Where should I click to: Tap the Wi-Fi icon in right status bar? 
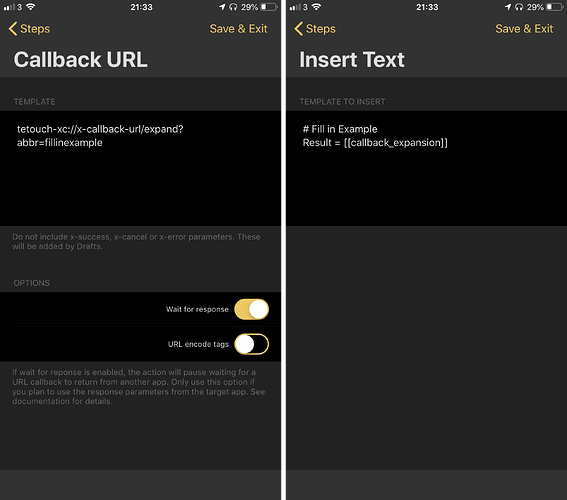(316, 7)
